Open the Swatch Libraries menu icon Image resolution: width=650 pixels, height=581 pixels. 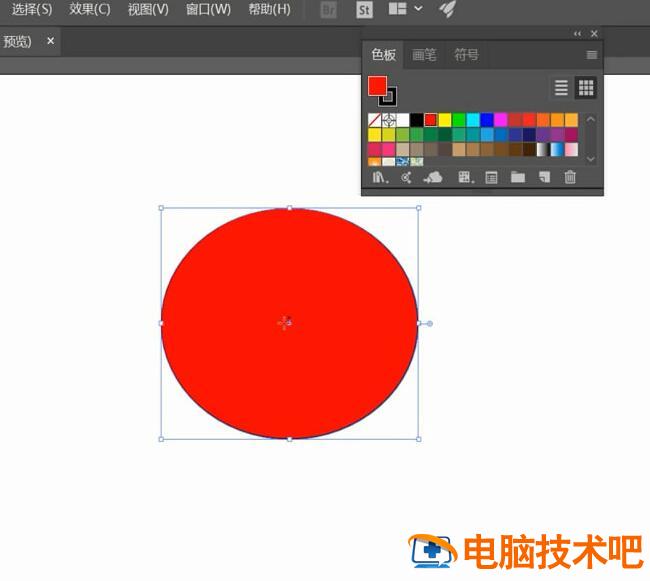(x=380, y=178)
